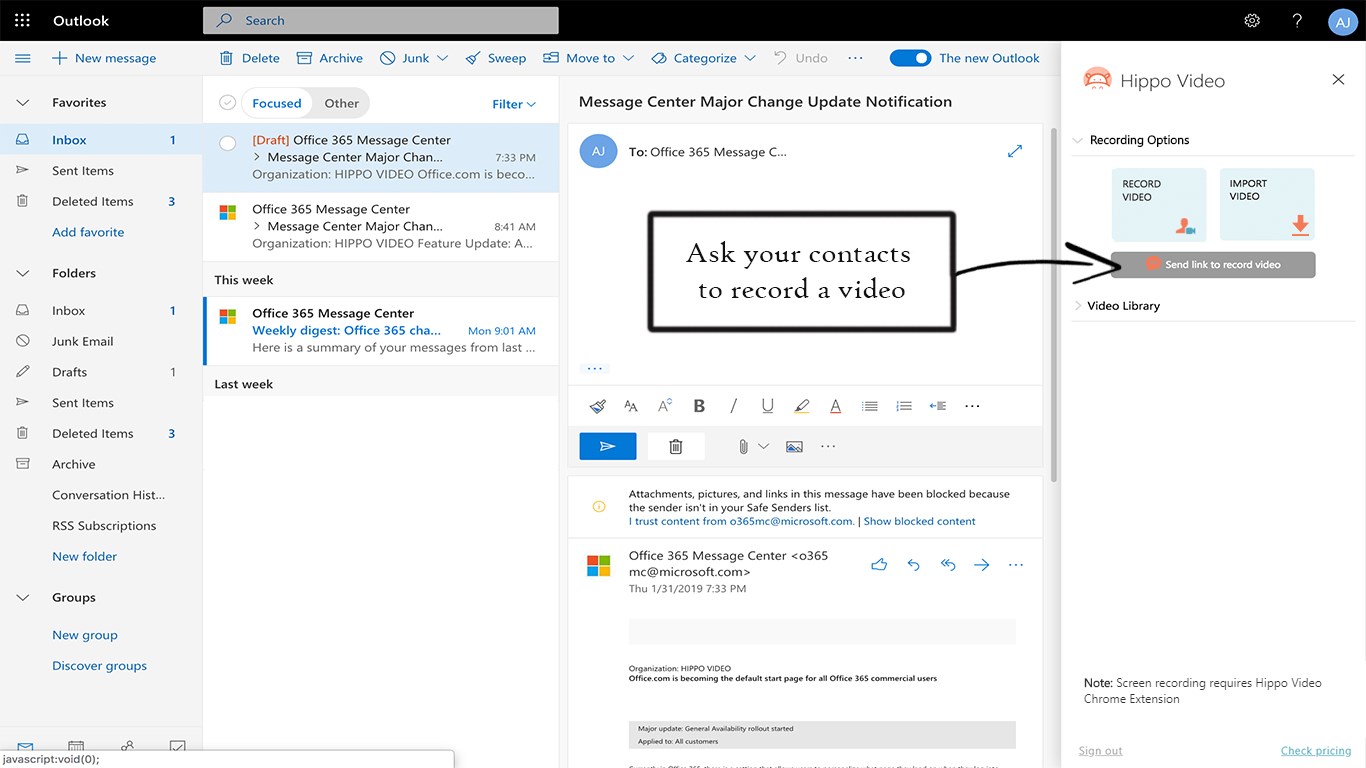Viewport: 1366px width, 768px height.
Task: Open the Filter dropdown
Action: click(x=514, y=104)
